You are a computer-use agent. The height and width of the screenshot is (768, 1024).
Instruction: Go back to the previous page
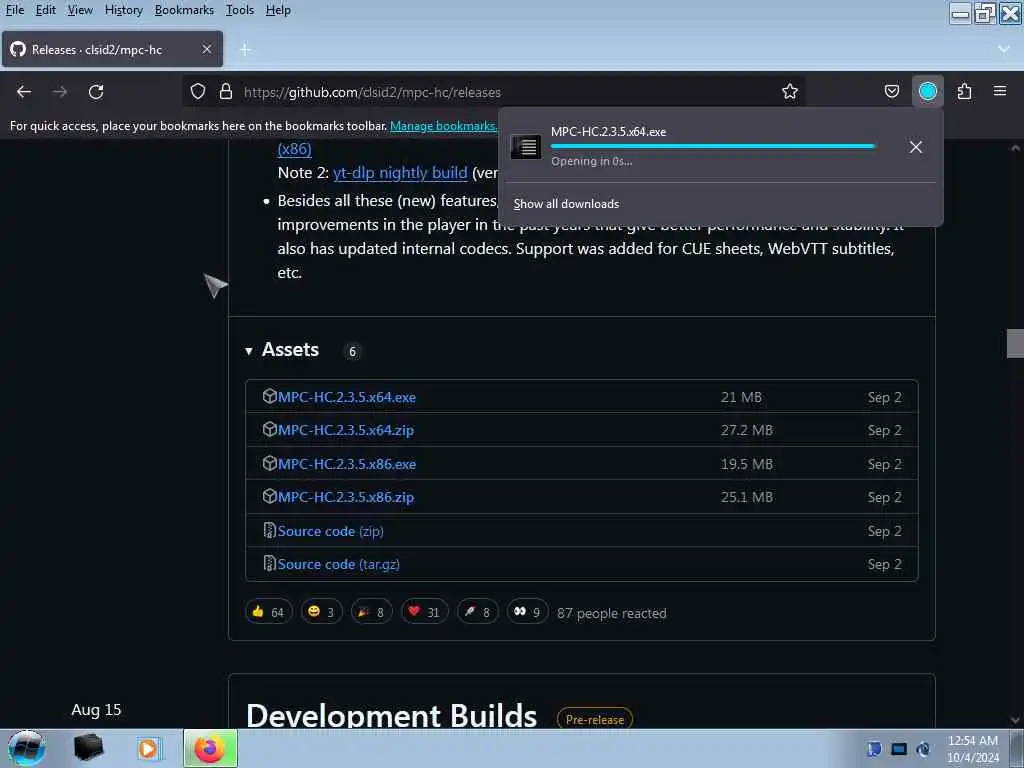click(x=24, y=92)
